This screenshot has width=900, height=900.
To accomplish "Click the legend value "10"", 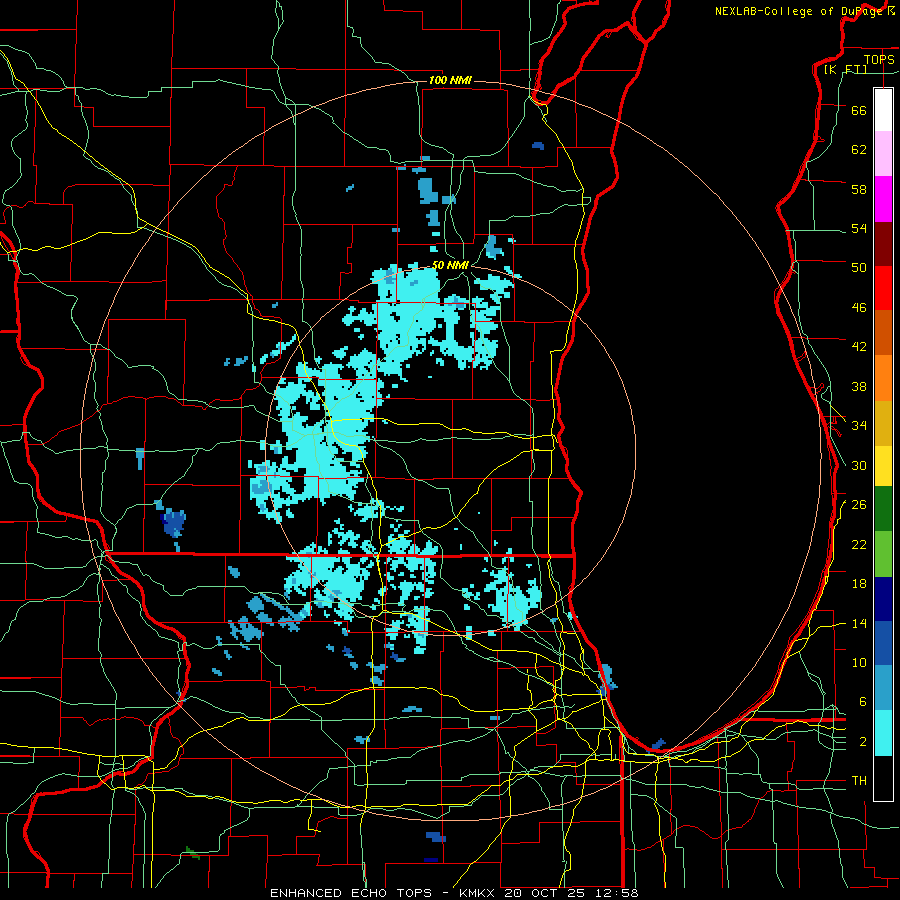I will click(x=859, y=663).
